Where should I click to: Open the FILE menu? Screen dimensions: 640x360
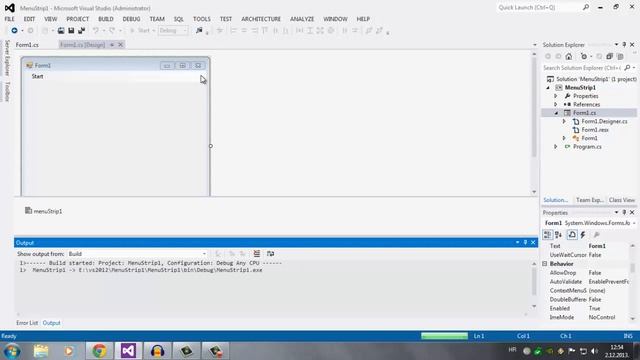tap(9, 19)
